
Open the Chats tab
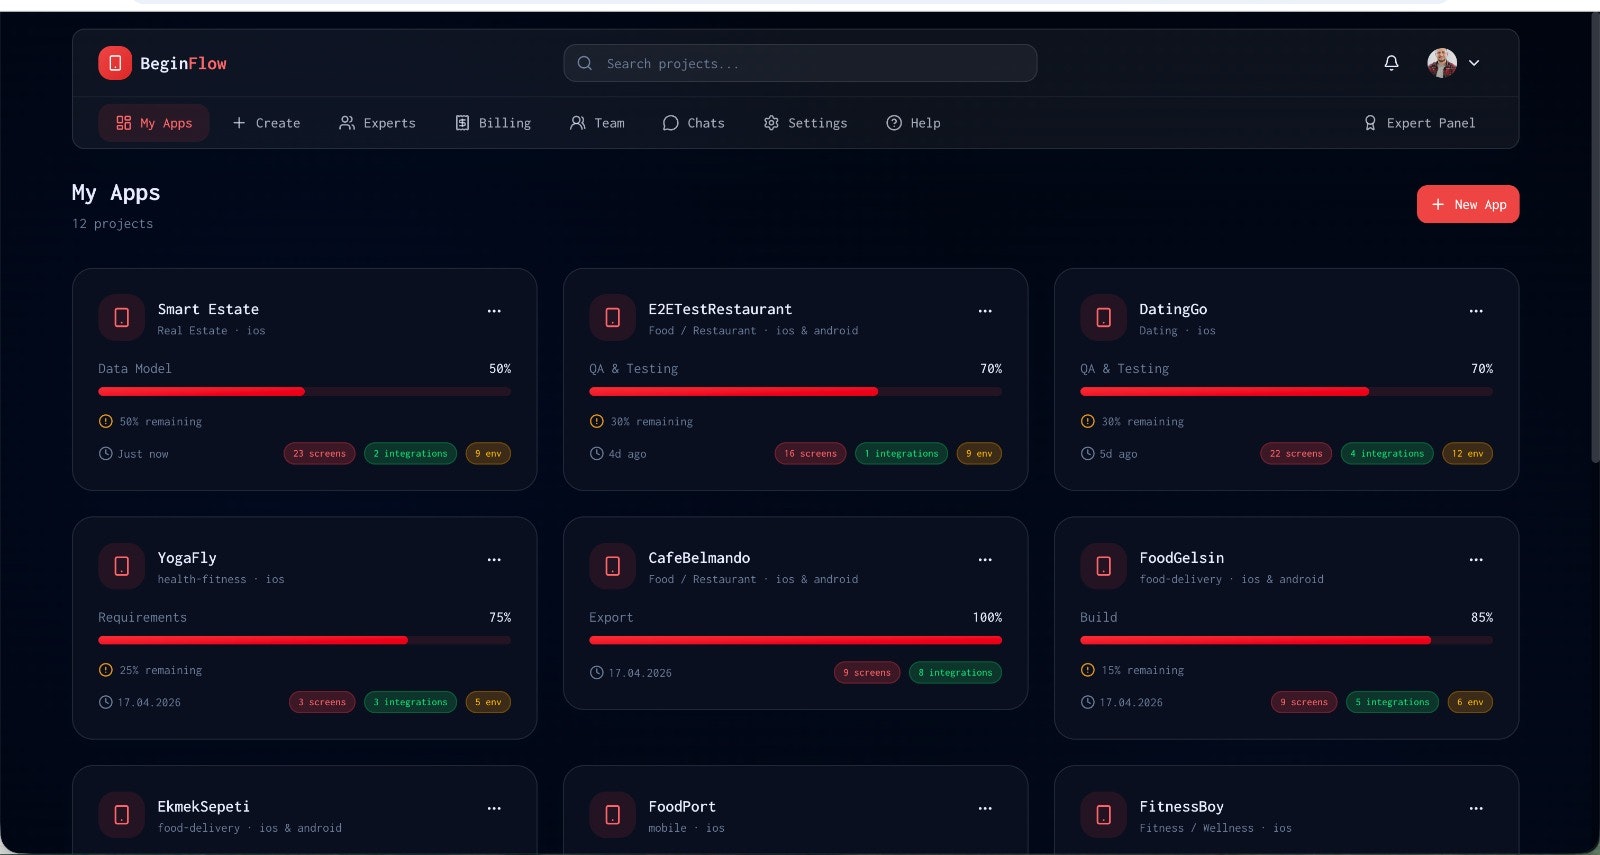pyautogui.click(x=693, y=123)
